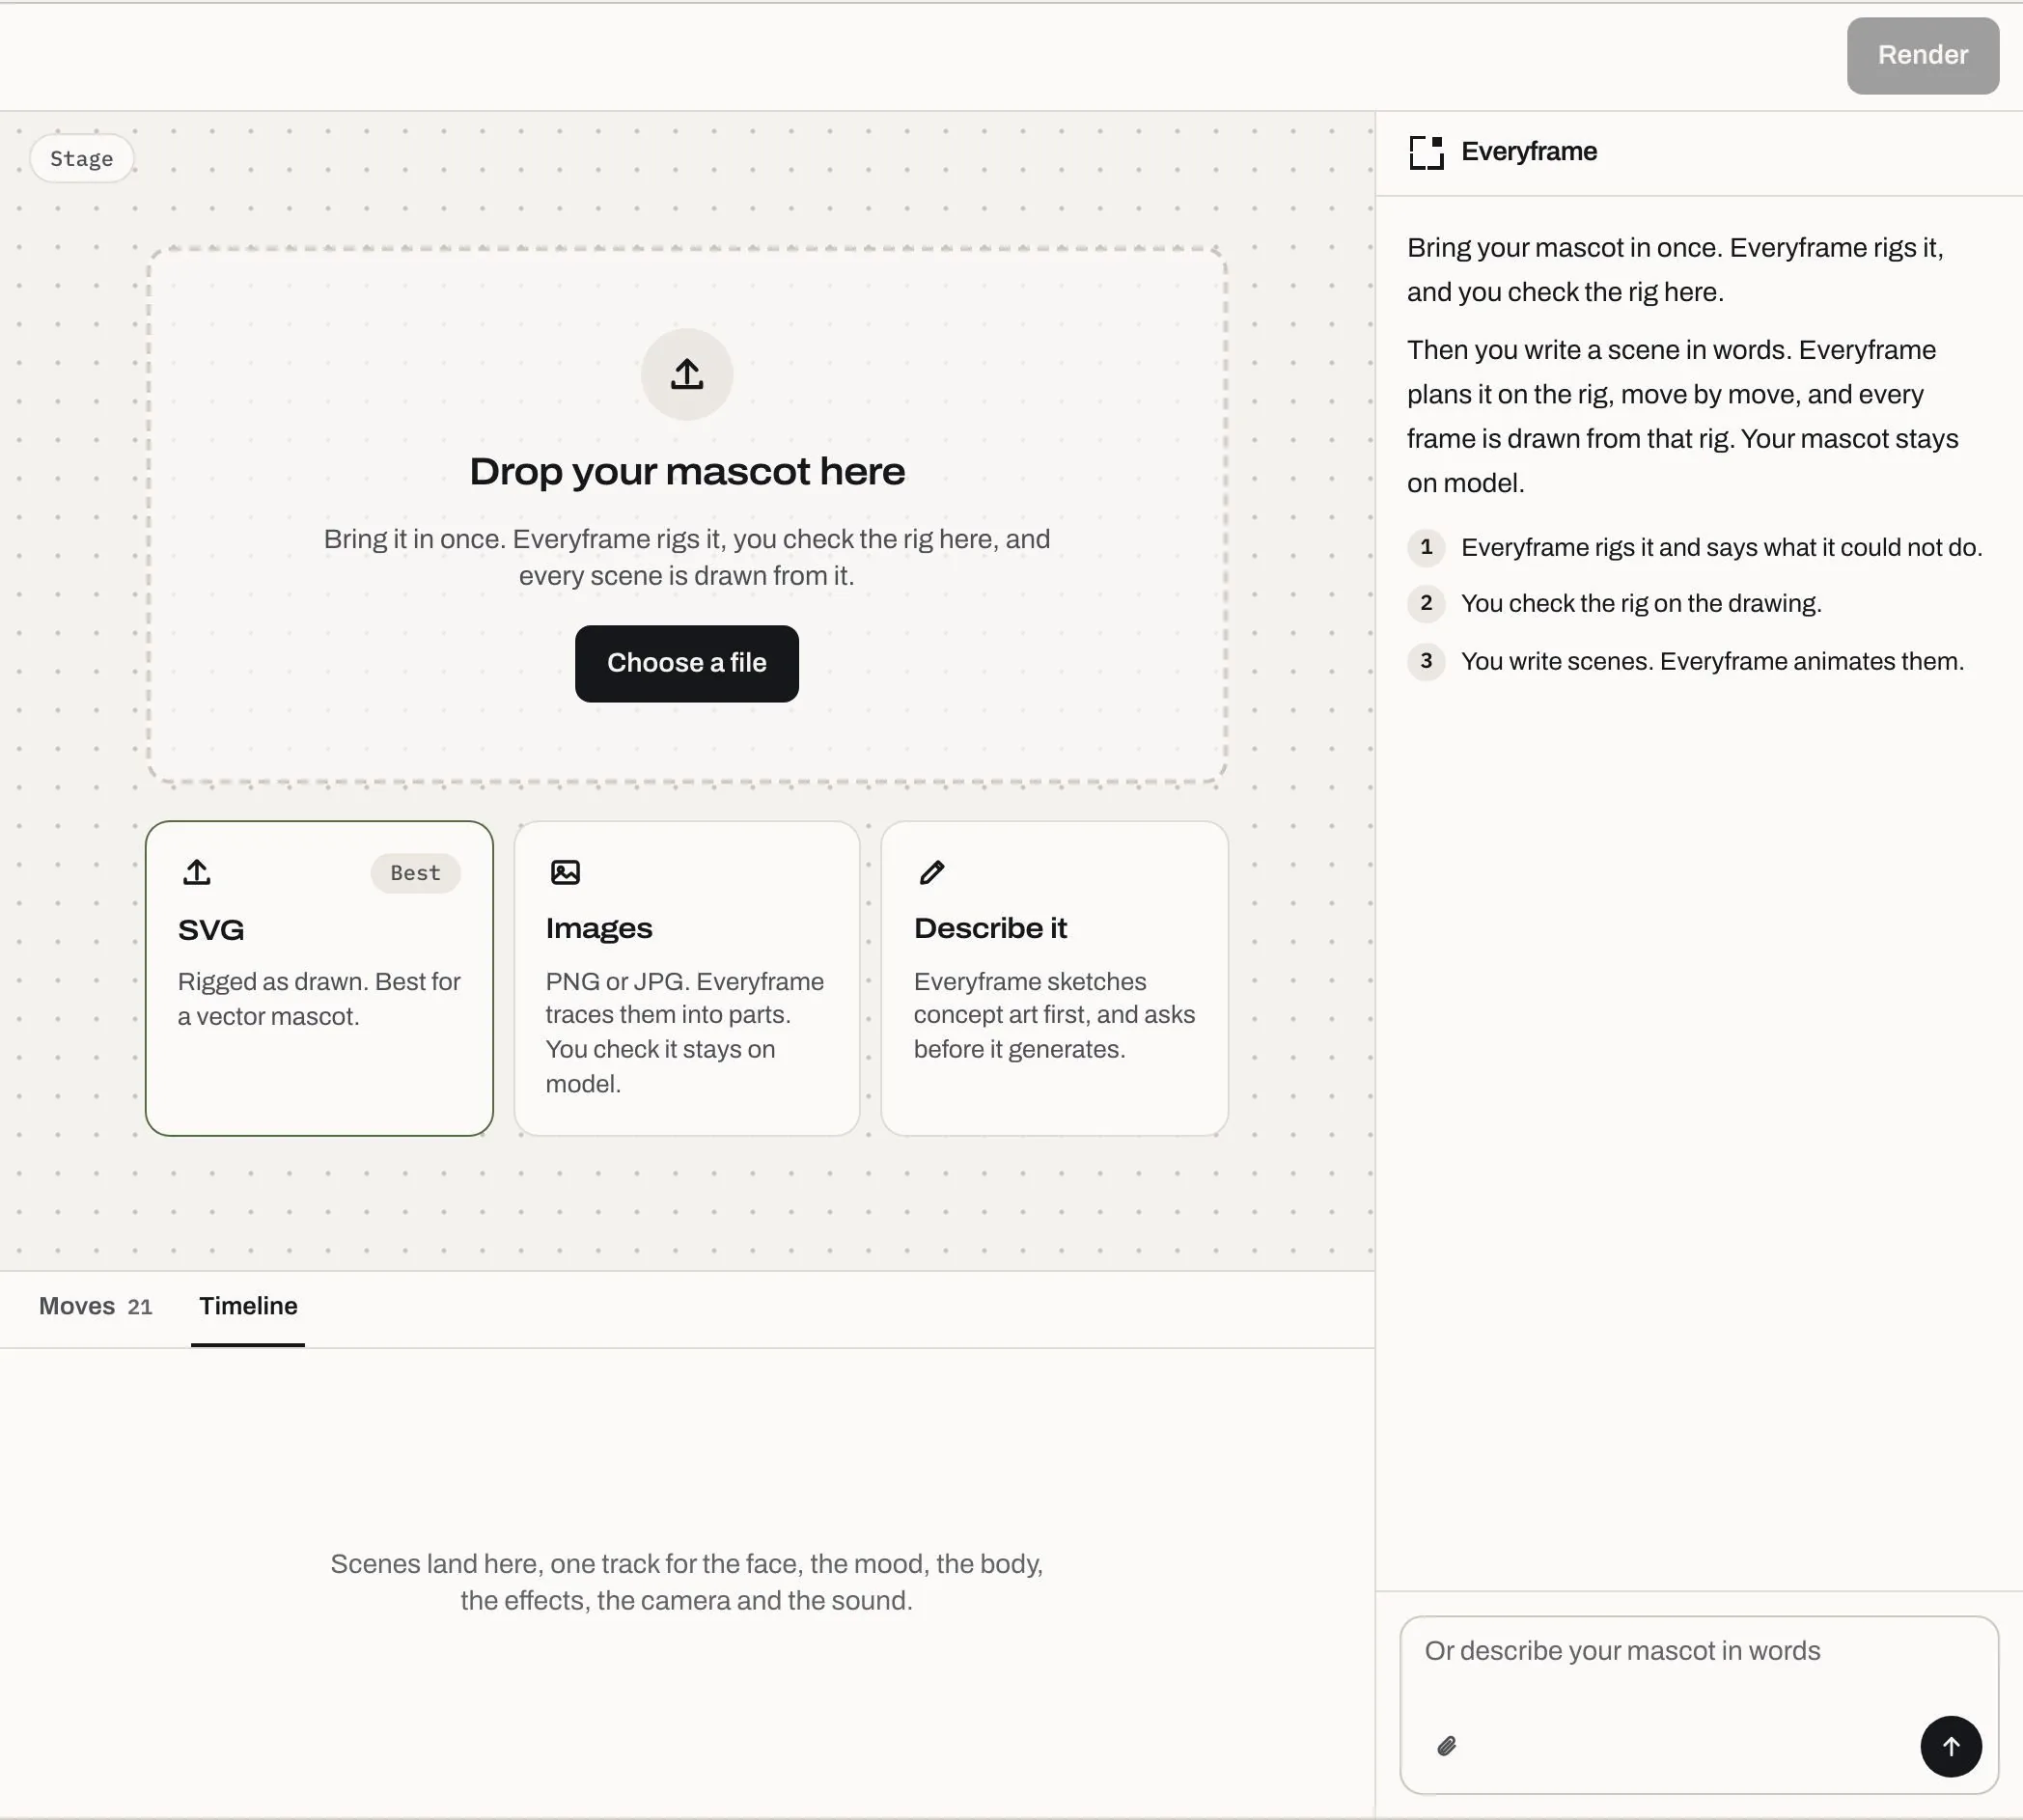Click 'Everyframe rigs it and says what it could not do.'
2023x1820 pixels.
(x=1721, y=548)
